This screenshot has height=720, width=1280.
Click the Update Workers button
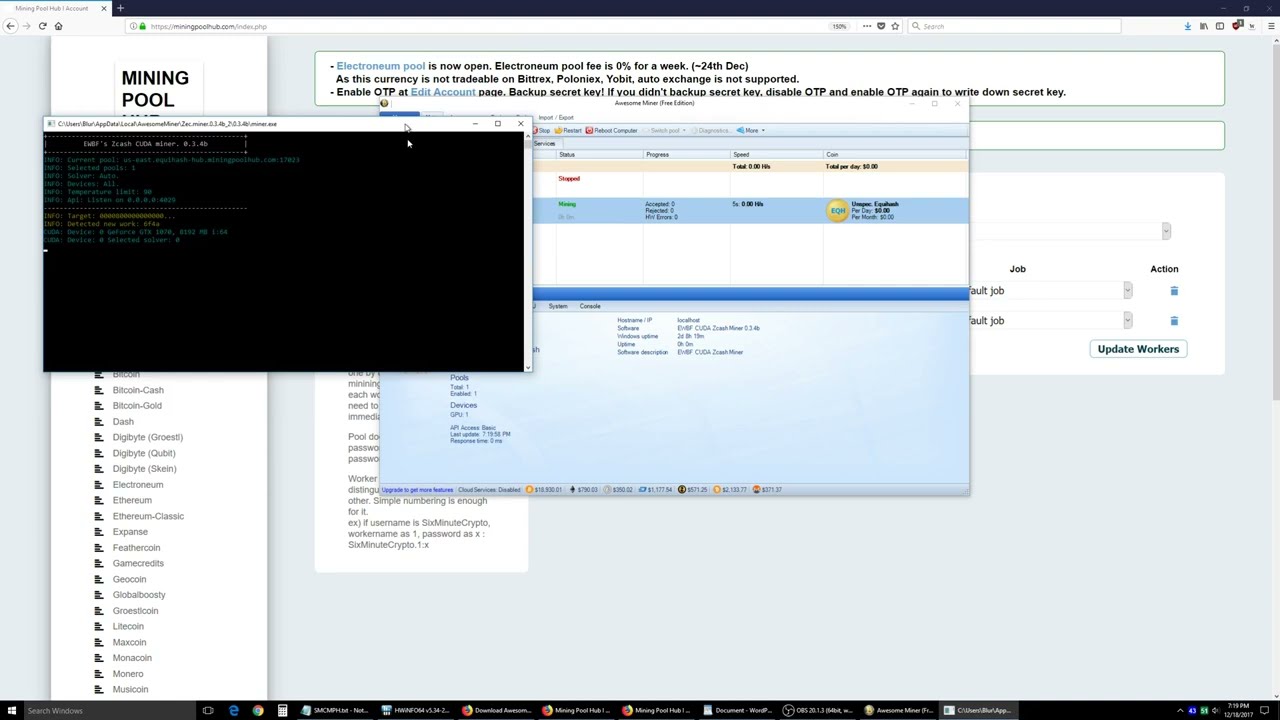1138,349
